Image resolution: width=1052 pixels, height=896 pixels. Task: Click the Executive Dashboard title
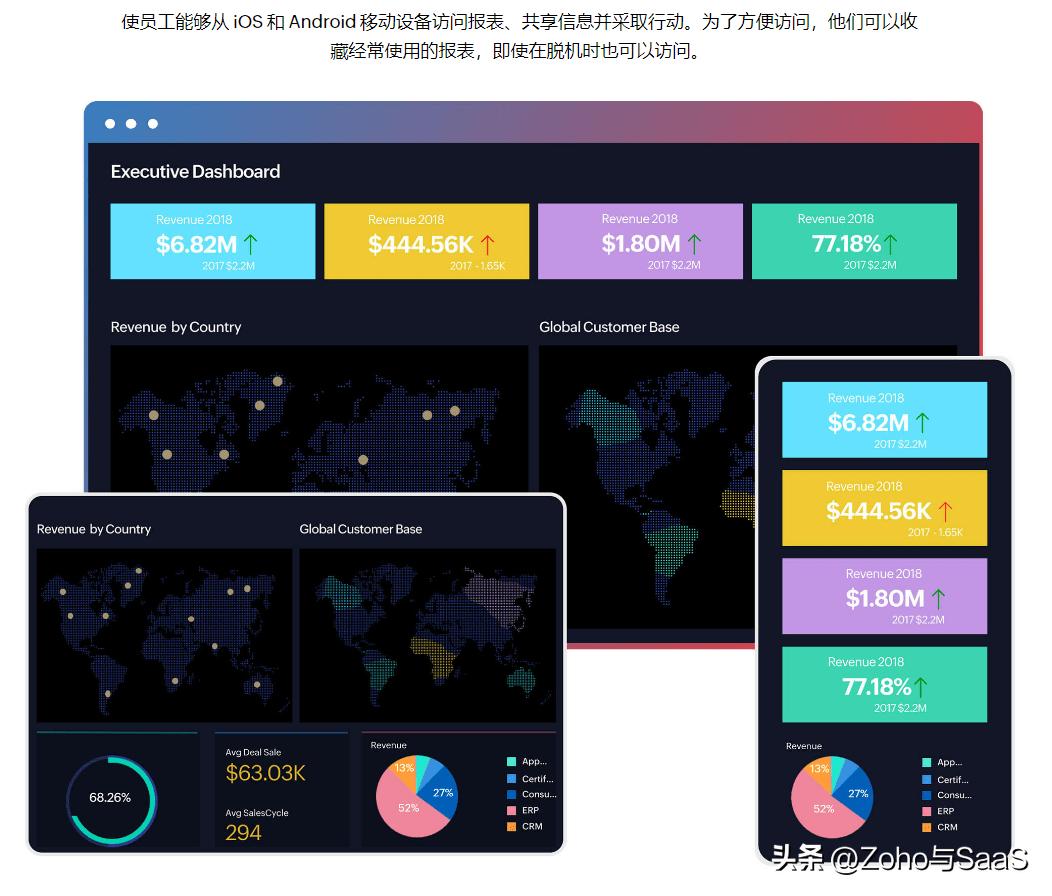(x=195, y=172)
